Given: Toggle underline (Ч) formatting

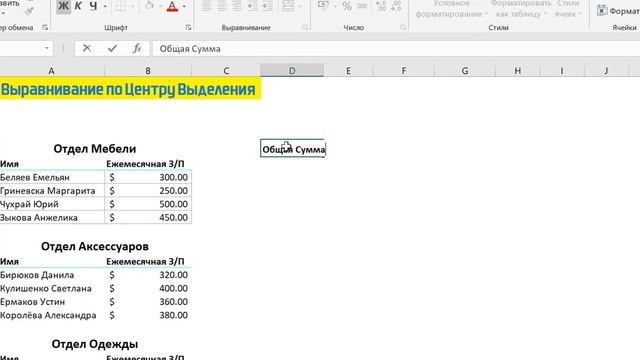Looking at the screenshot, I should tap(93, 6).
